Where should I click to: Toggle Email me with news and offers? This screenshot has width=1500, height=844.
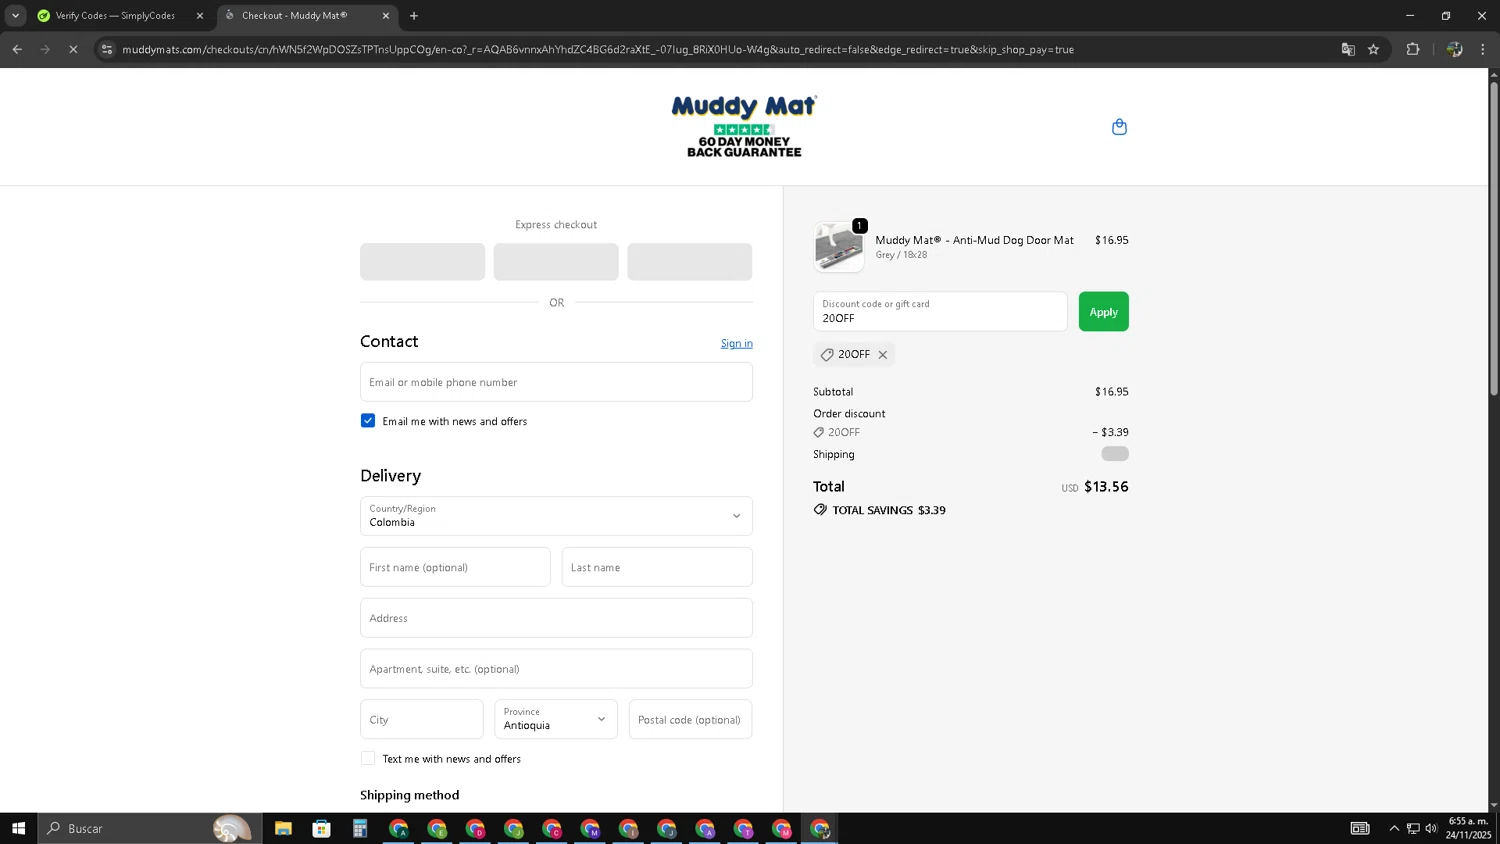click(x=368, y=421)
